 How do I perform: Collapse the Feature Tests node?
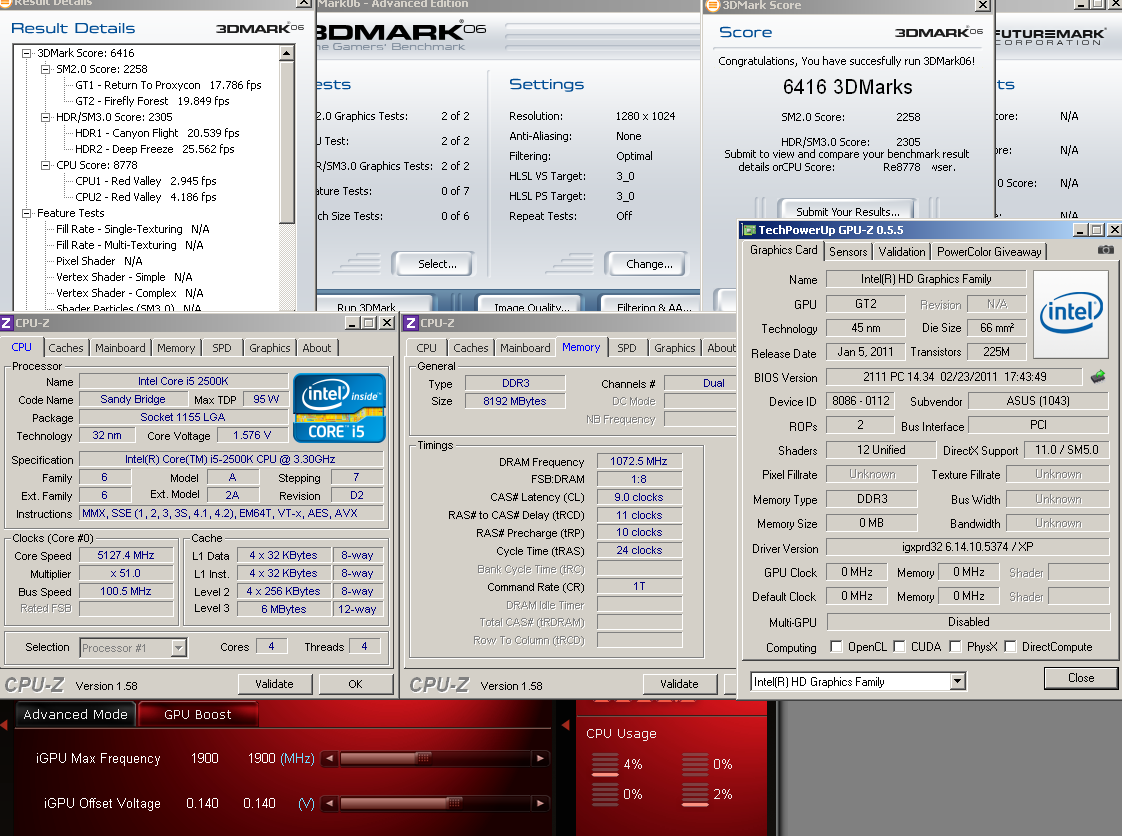point(26,213)
